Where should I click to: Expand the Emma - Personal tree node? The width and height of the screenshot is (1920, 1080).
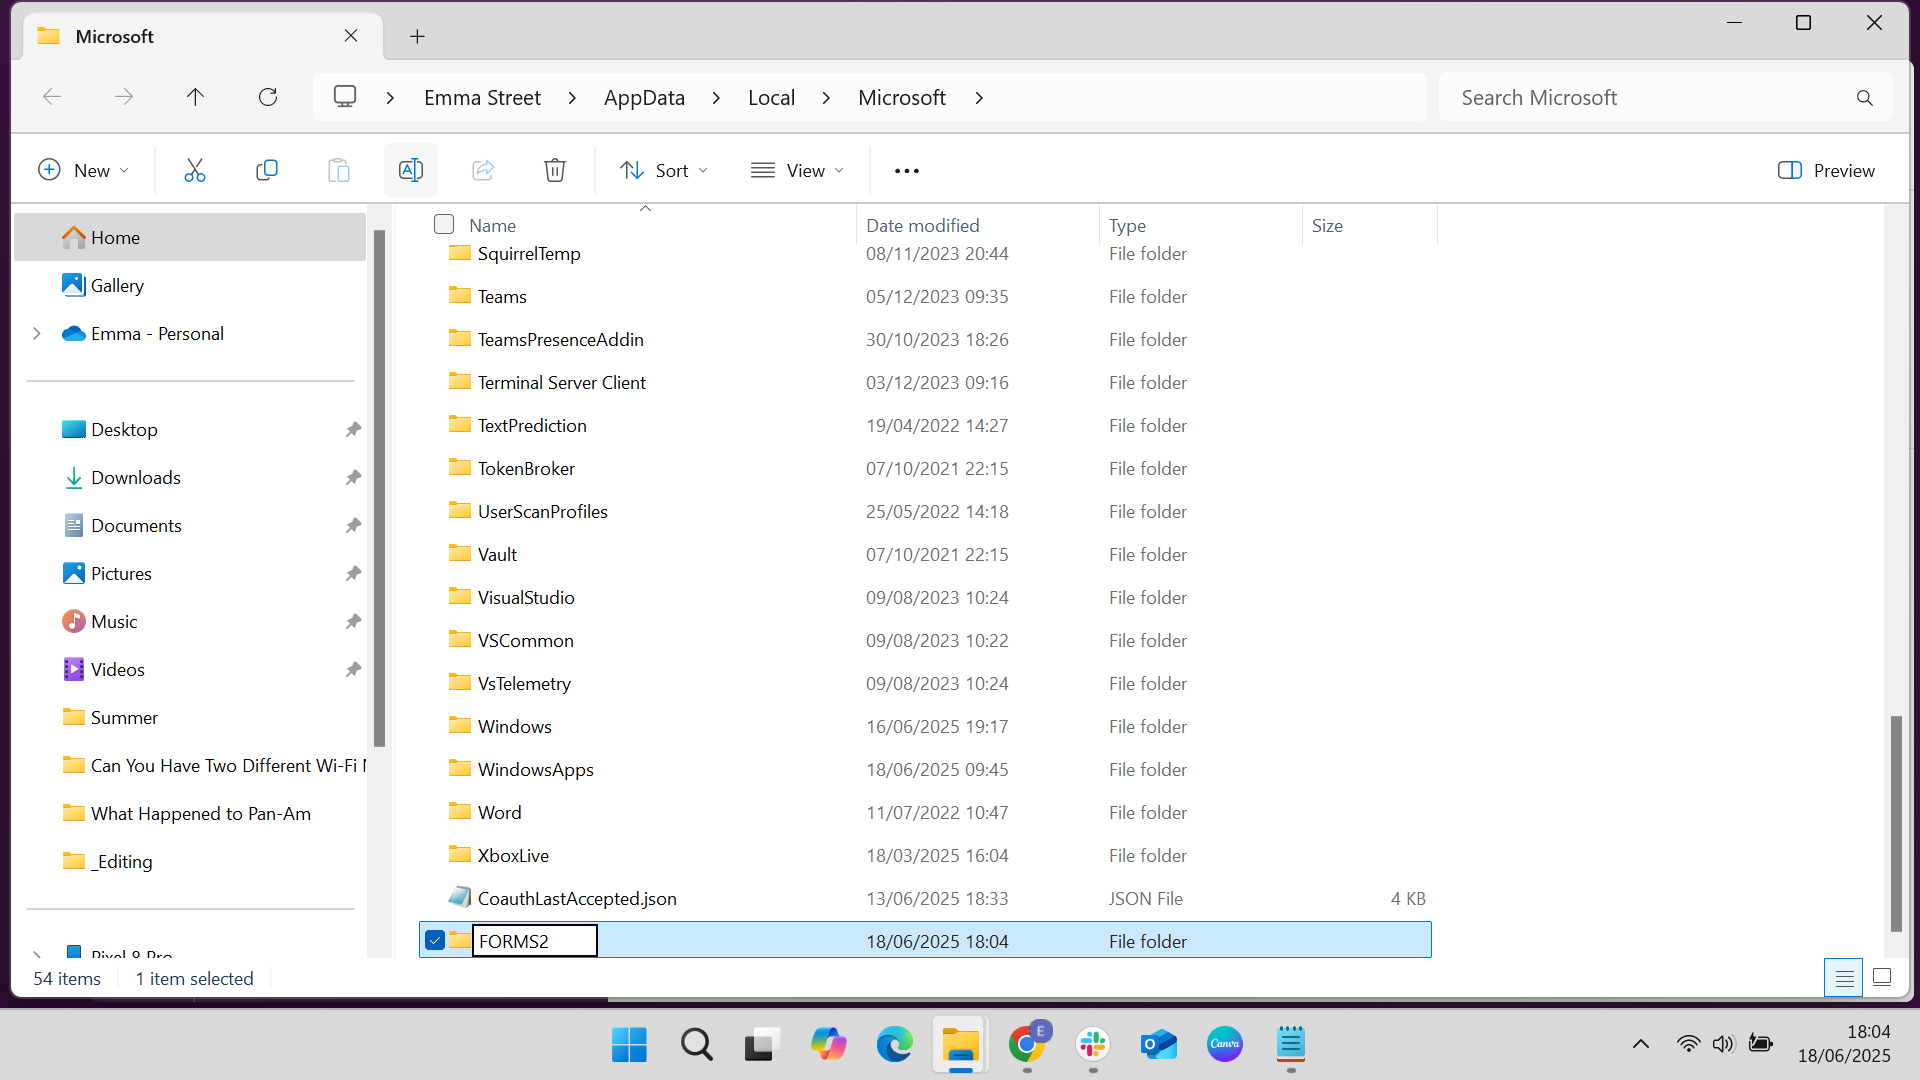pyautogui.click(x=37, y=333)
